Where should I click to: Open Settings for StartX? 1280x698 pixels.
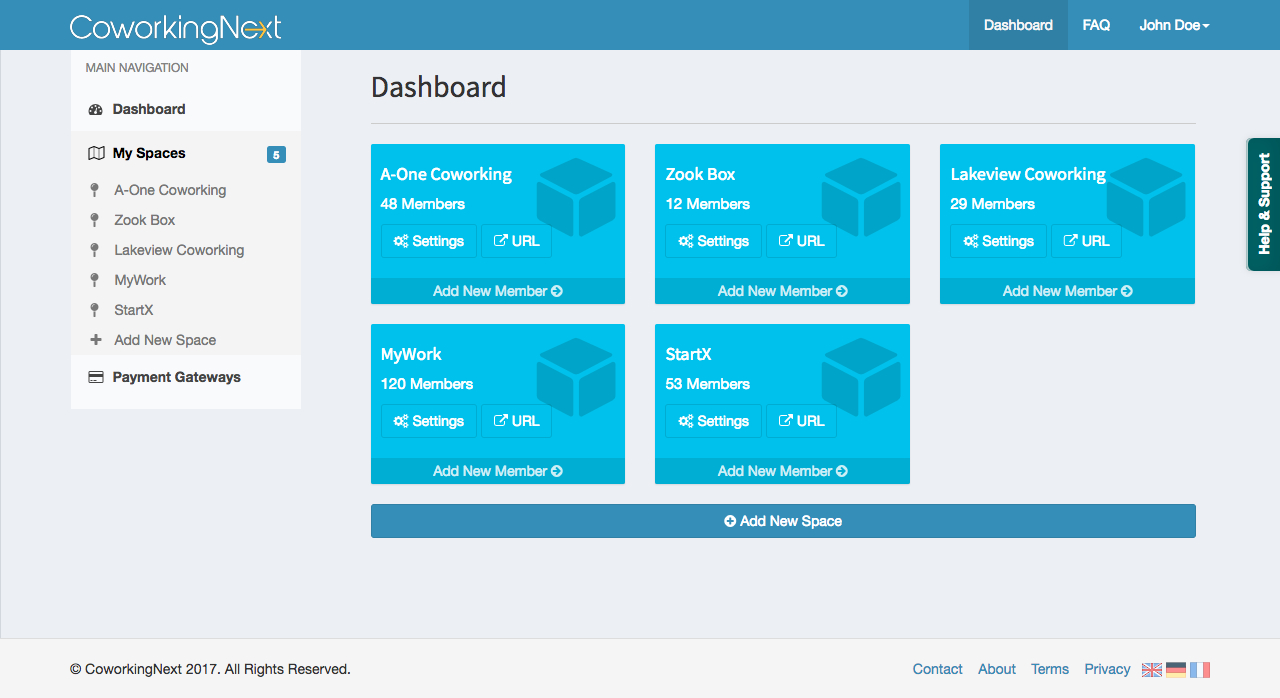click(714, 421)
